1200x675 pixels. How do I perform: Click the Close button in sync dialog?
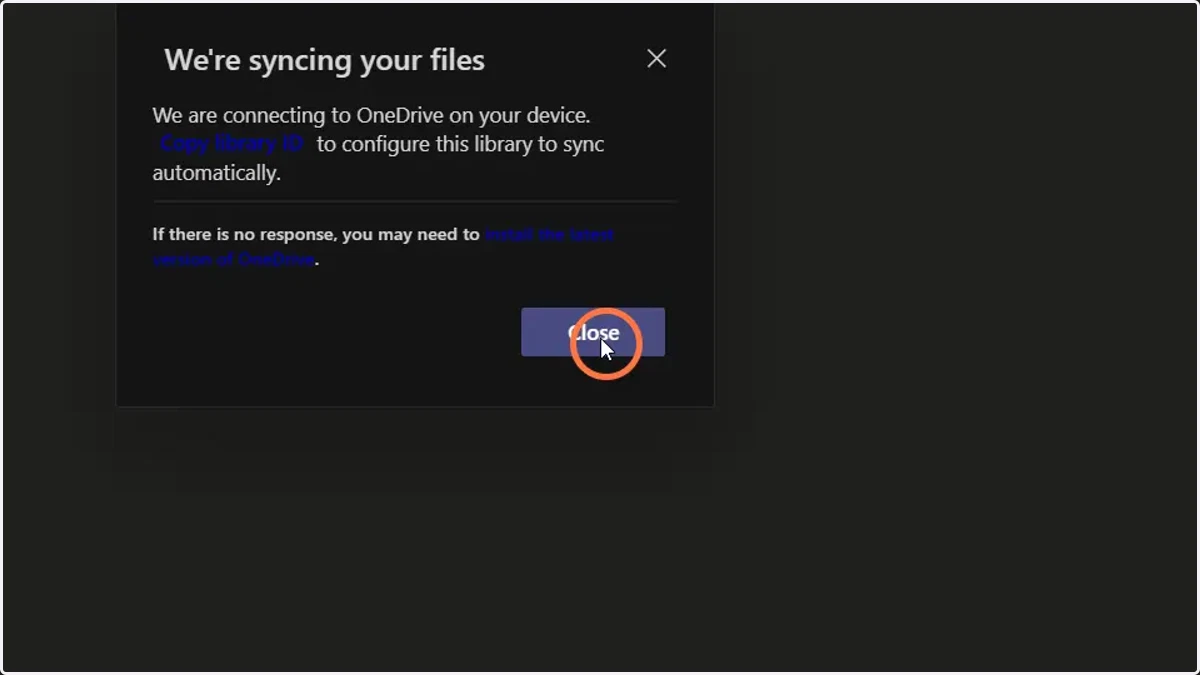(593, 332)
